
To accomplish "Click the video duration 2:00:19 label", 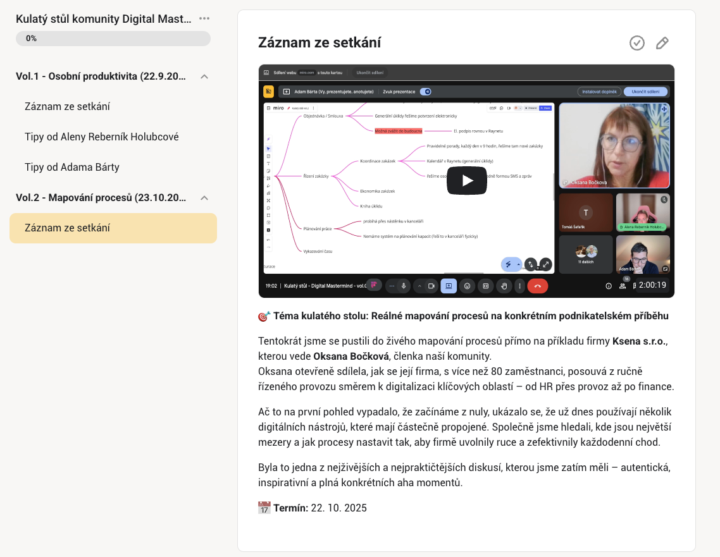I will pyautogui.click(x=652, y=285).
